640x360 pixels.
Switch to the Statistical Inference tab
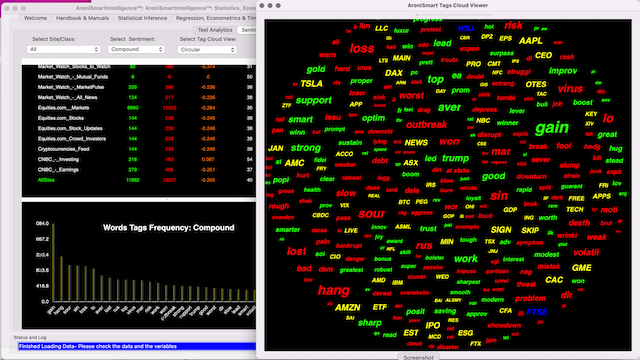click(x=142, y=18)
